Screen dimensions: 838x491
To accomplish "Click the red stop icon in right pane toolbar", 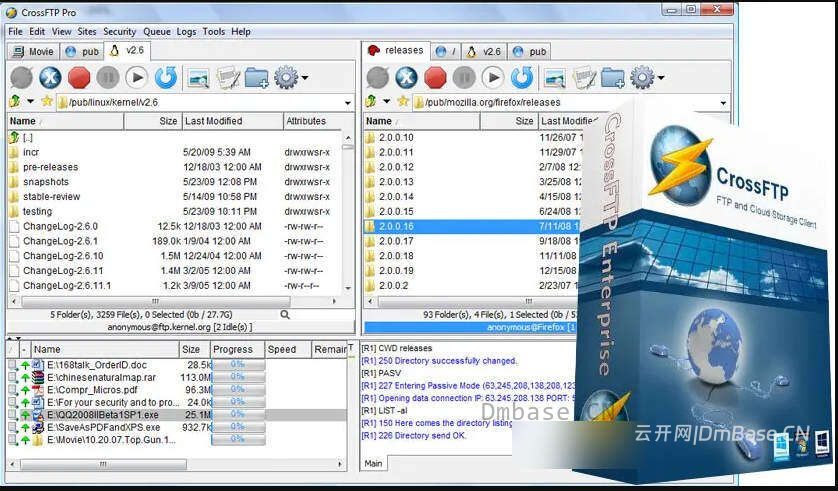I will (x=435, y=78).
